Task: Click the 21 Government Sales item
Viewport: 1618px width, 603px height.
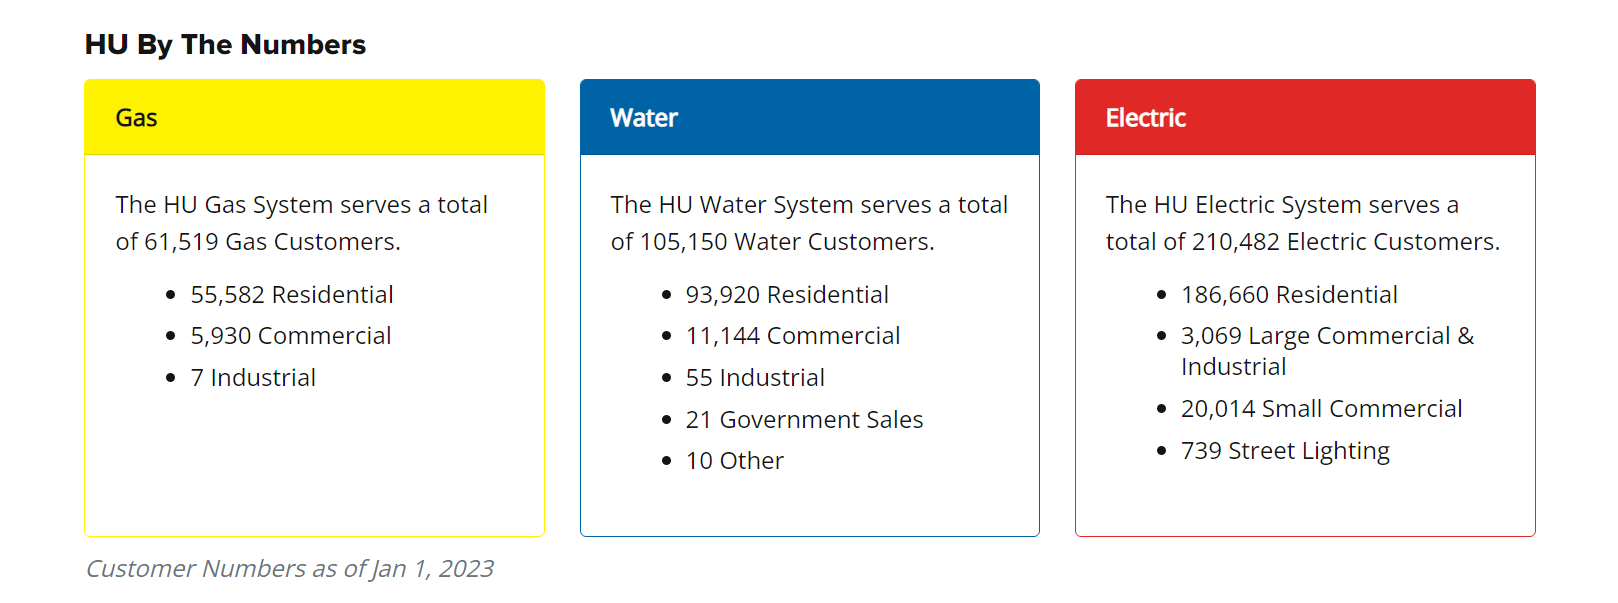Action: point(804,420)
